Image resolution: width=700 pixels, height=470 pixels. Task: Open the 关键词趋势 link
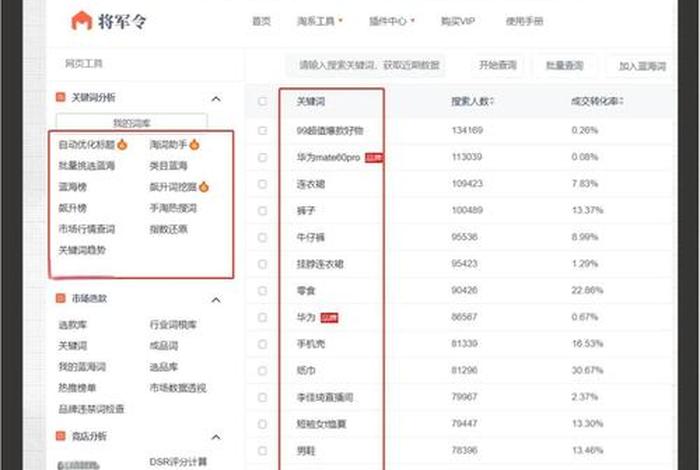point(82,250)
